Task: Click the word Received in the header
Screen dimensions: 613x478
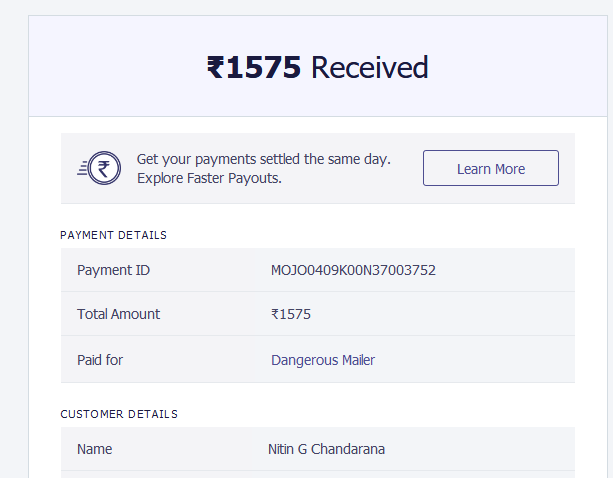Action: tap(370, 67)
